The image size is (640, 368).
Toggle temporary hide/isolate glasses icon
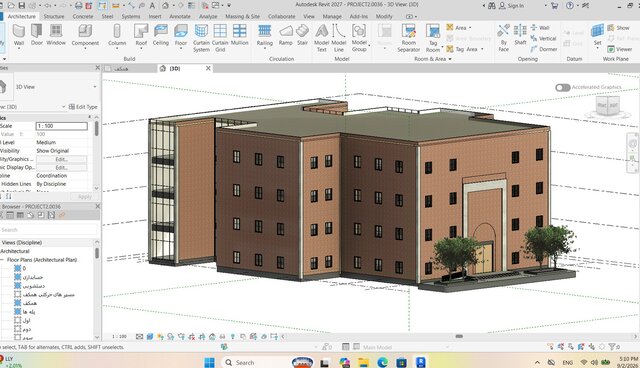point(222,337)
